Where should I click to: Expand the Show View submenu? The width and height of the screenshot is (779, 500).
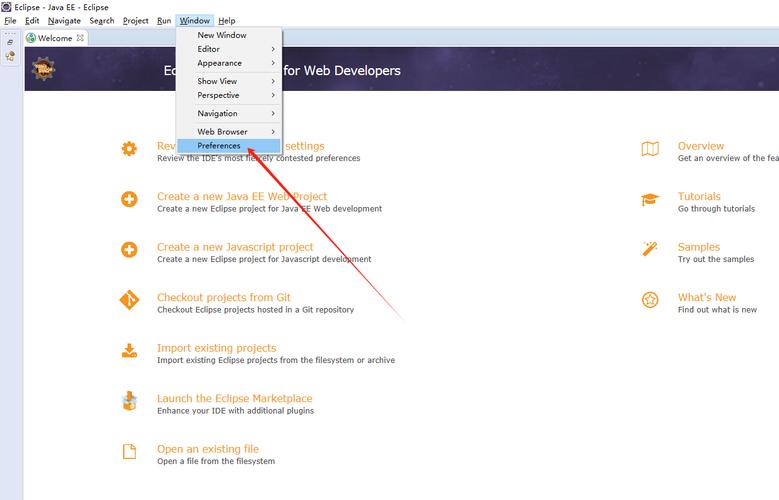pyautogui.click(x=230, y=81)
